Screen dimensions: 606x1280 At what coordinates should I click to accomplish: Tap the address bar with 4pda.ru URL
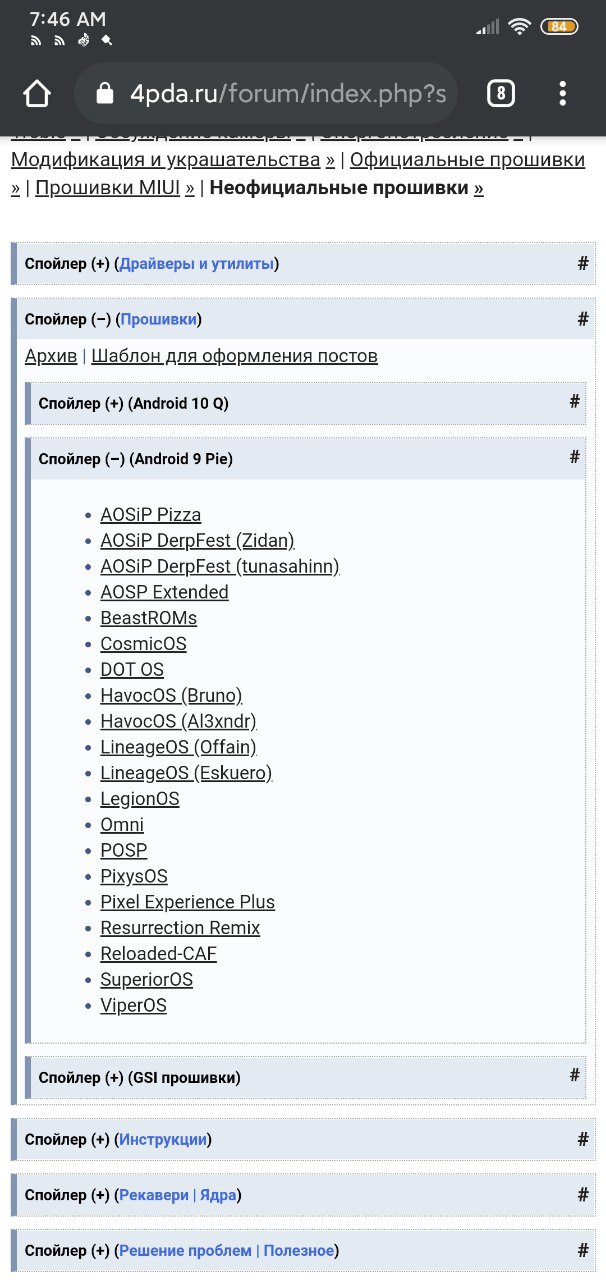pyautogui.click(x=267, y=94)
